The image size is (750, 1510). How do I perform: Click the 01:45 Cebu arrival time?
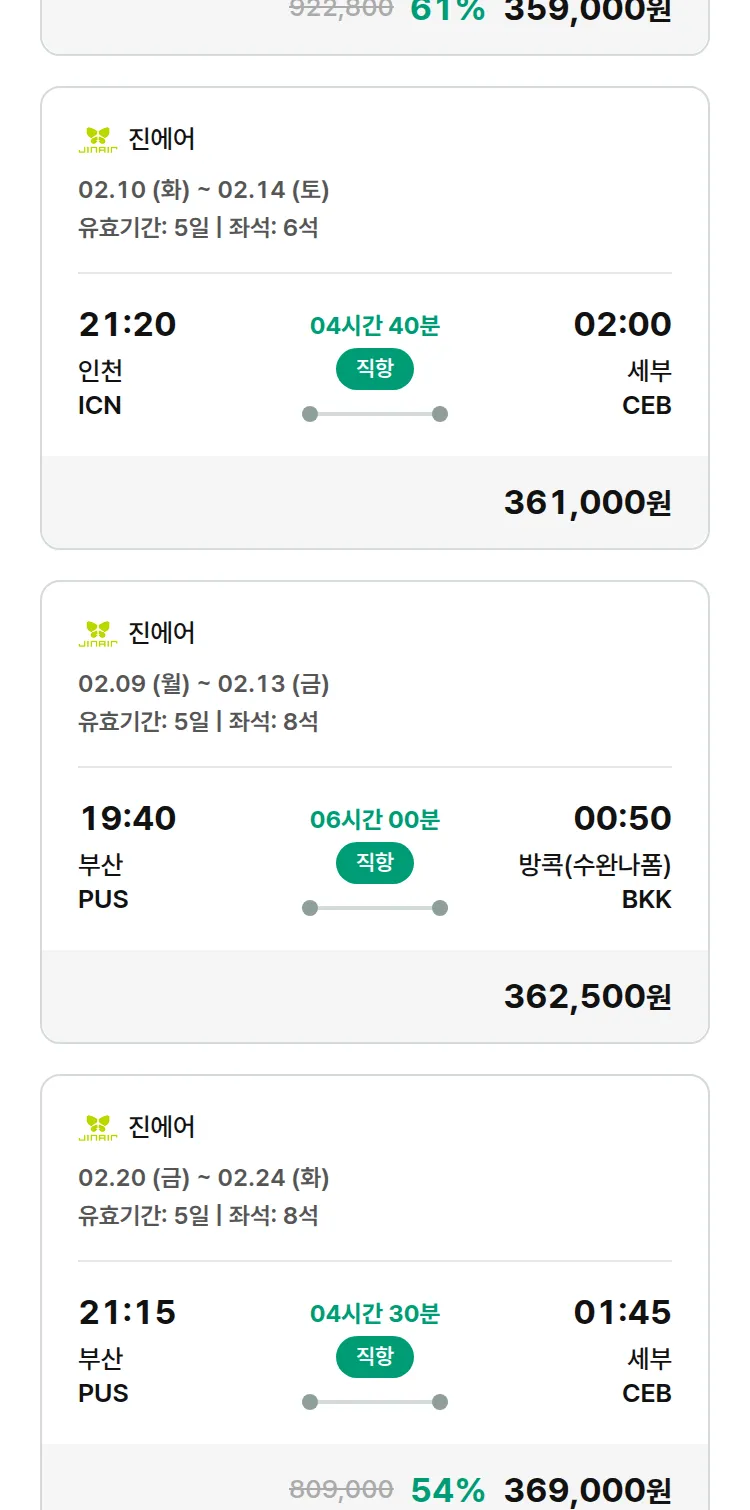coord(622,1313)
